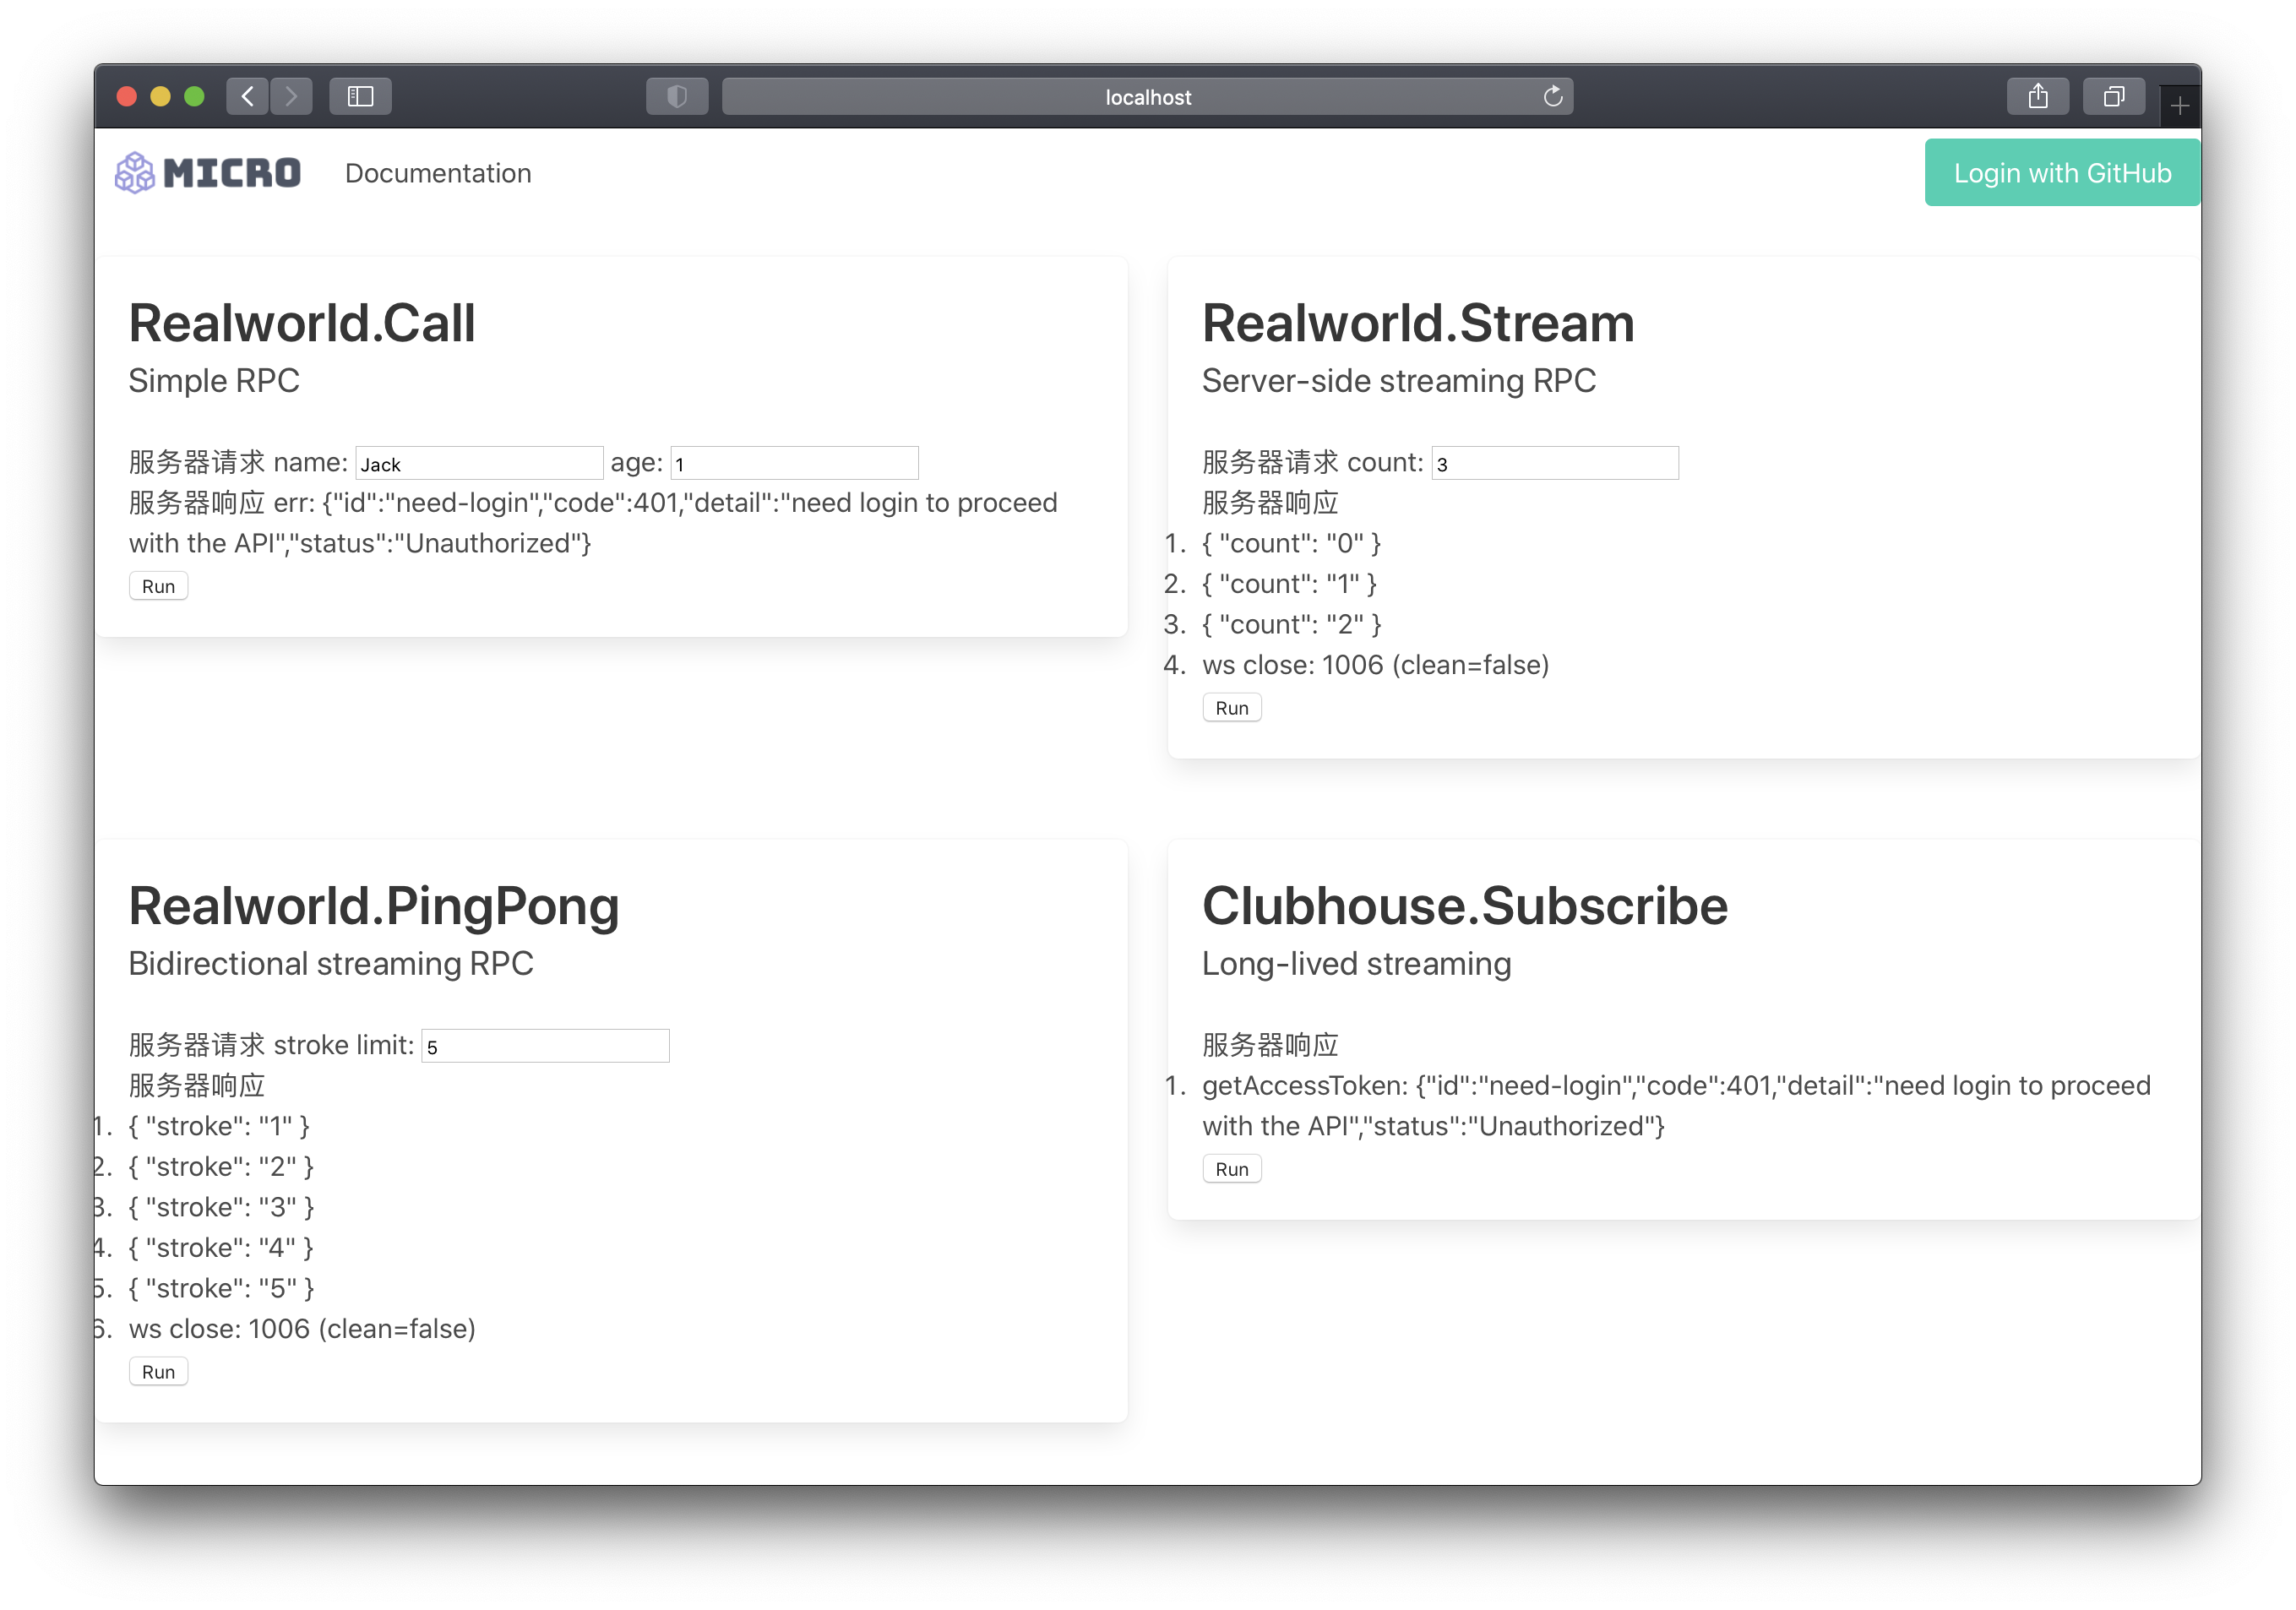Click the Realworld.Call err response text
The image size is (2296, 1610).
point(593,523)
